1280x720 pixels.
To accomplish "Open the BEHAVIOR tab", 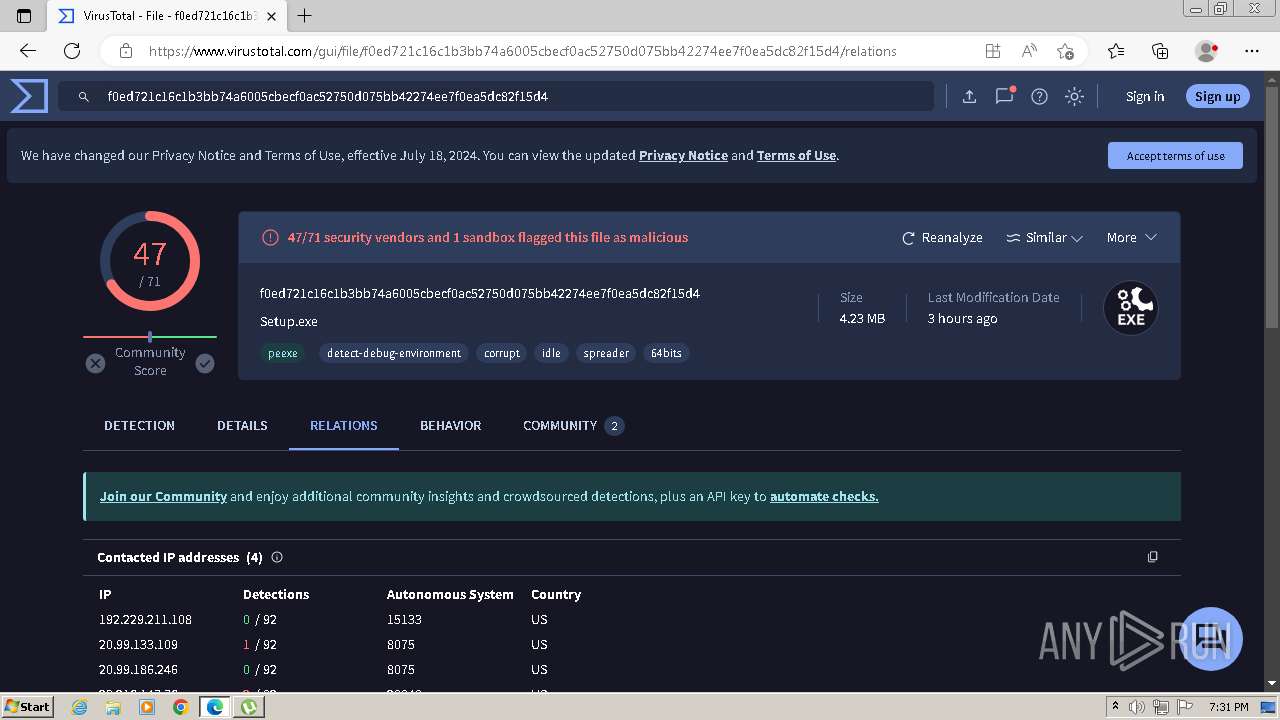I will tap(450, 425).
